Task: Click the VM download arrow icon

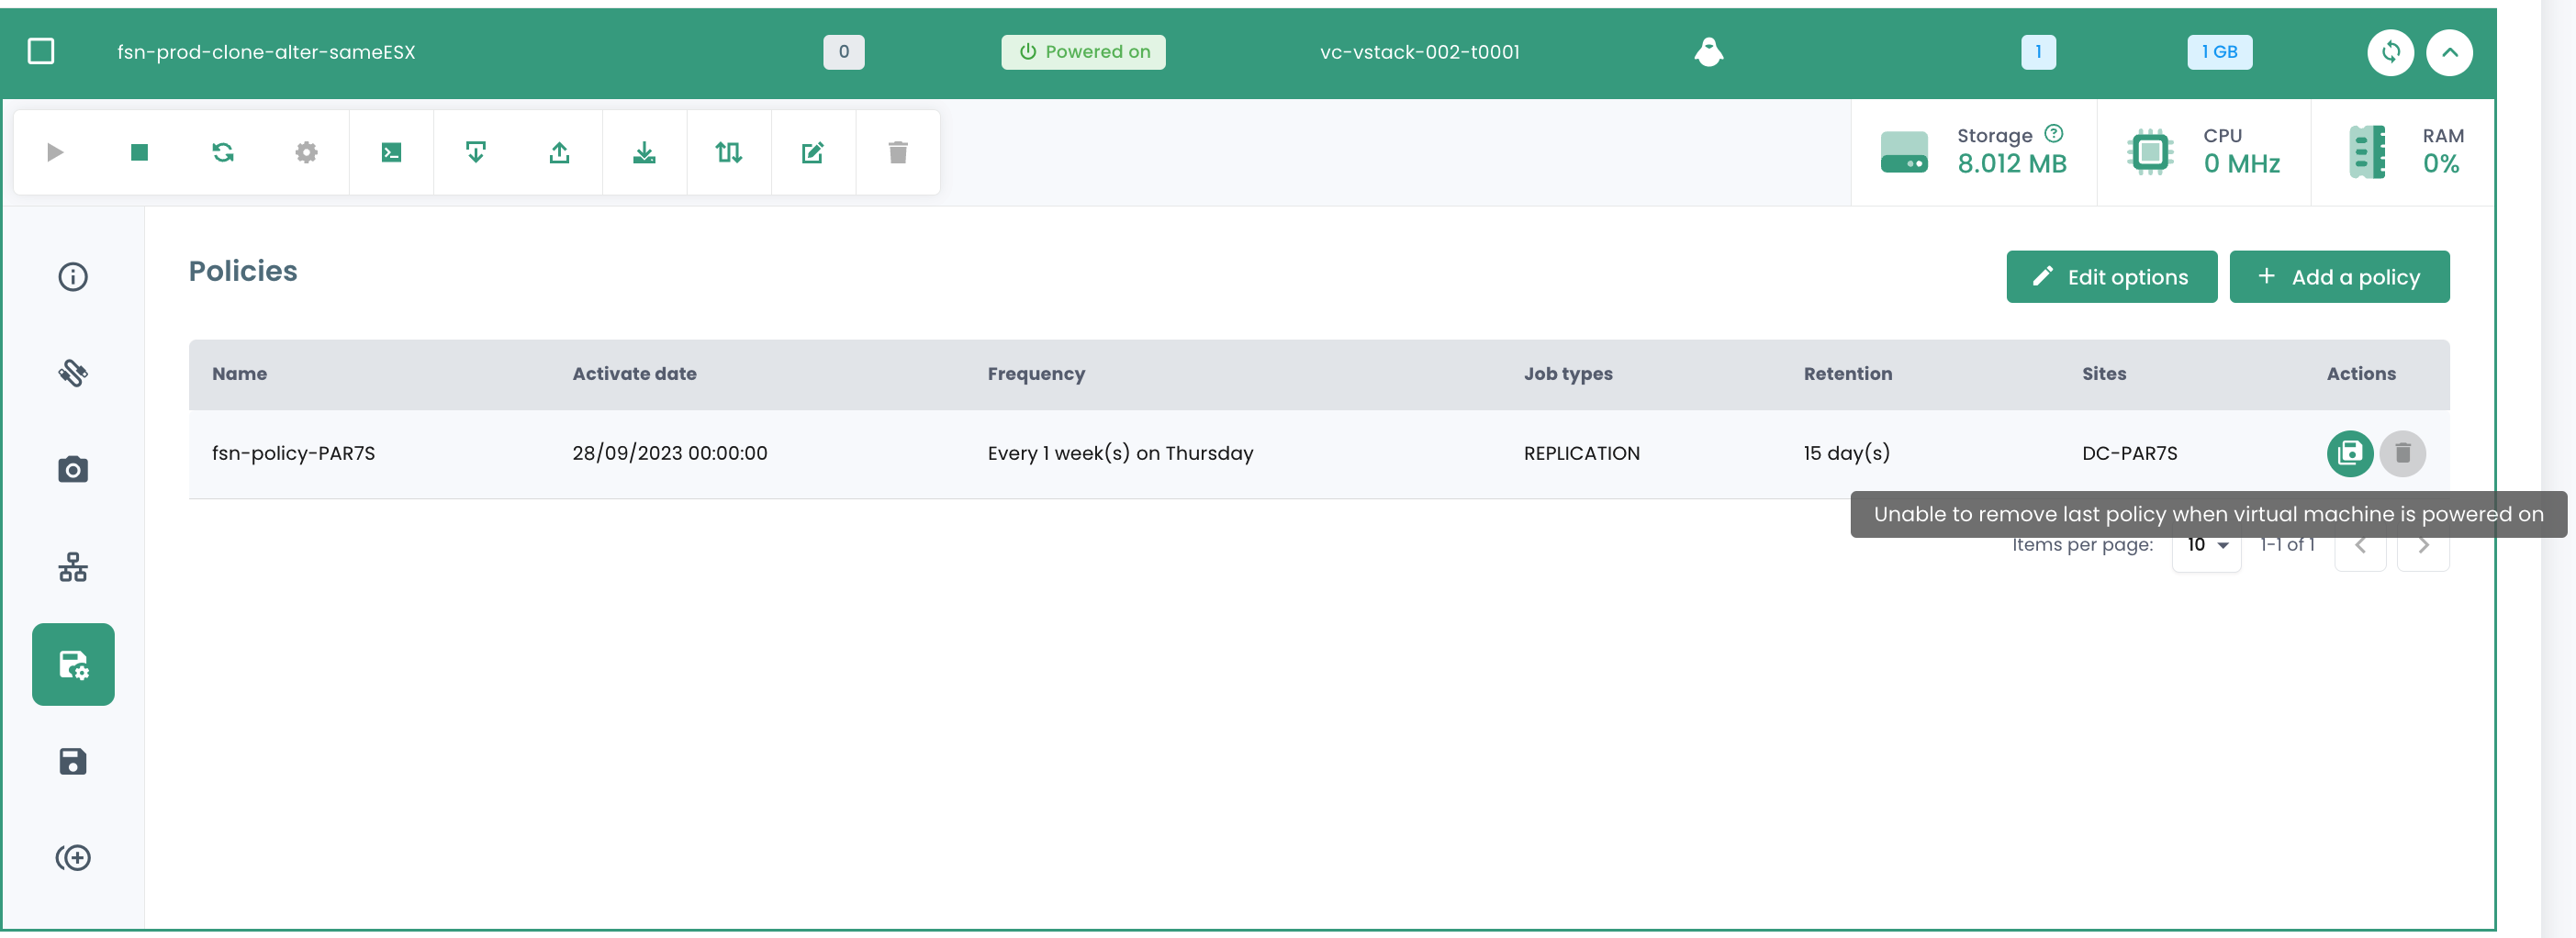Action: click(x=644, y=152)
